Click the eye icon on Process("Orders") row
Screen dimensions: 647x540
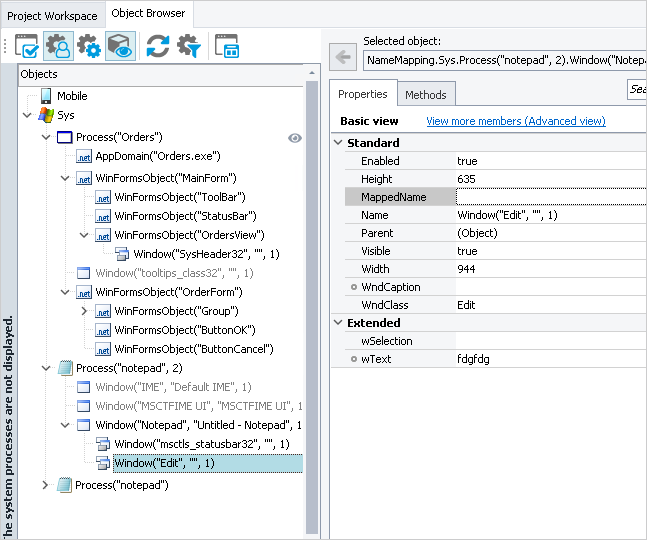[x=295, y=138]
